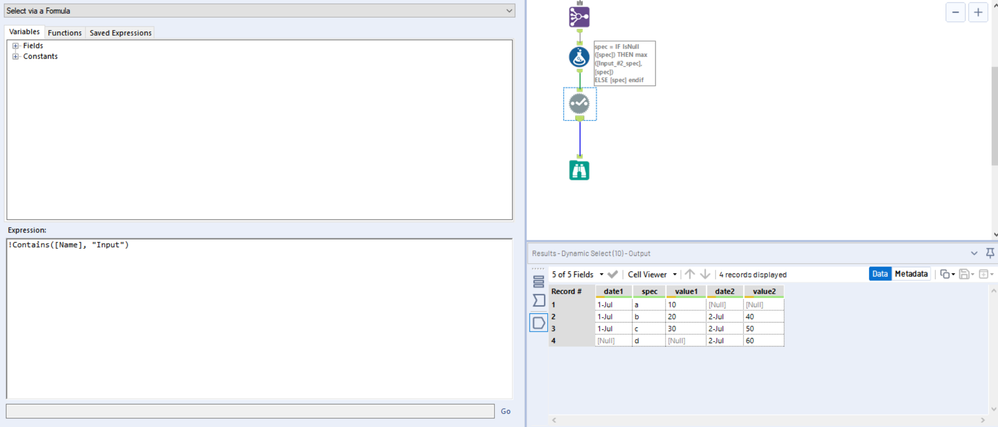998x427 pixels.
Task: Click the Formula tool annotation box
Action: coord(624,63)
